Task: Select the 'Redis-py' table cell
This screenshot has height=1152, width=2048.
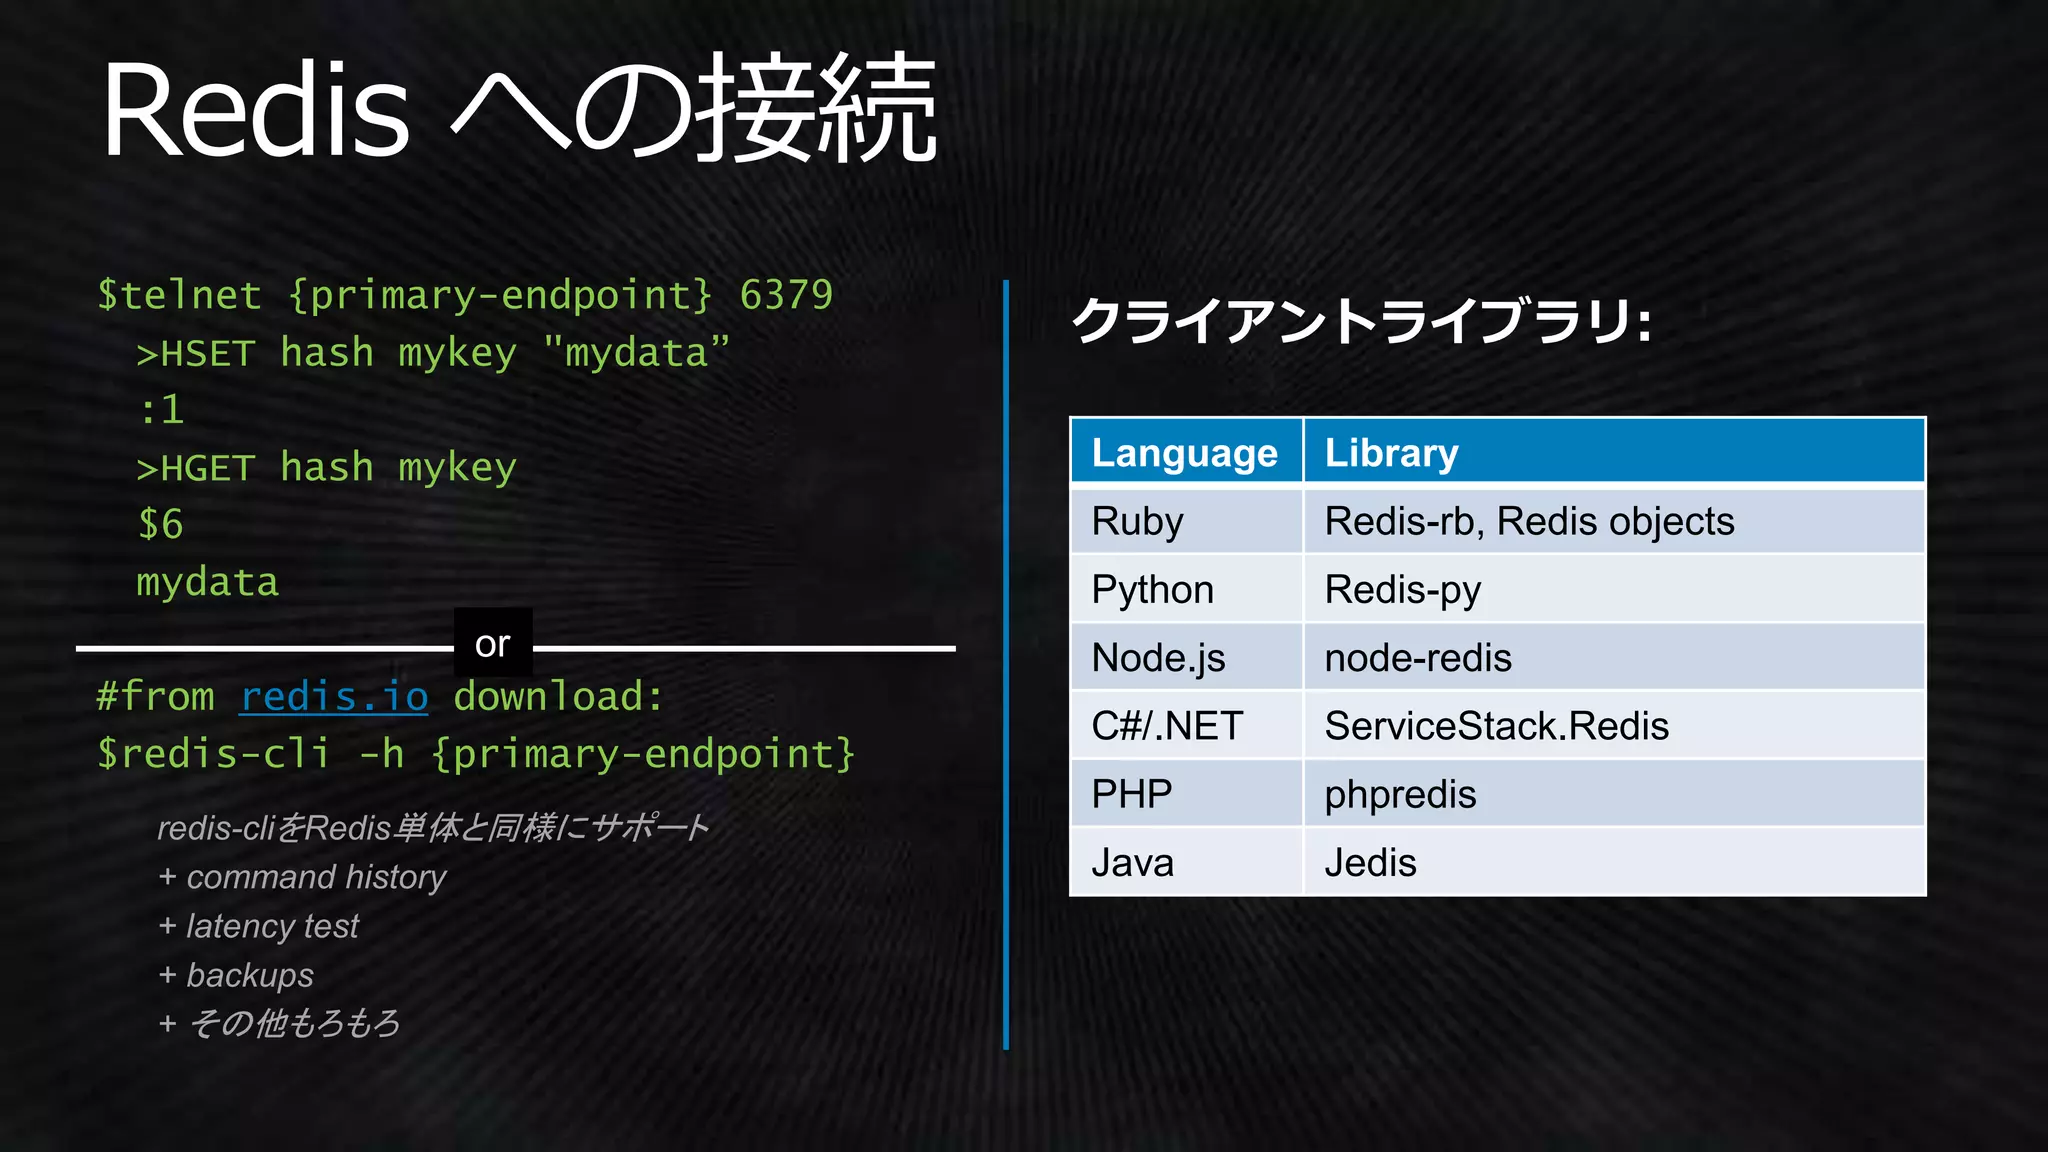Action: (x=1614, y=589)
